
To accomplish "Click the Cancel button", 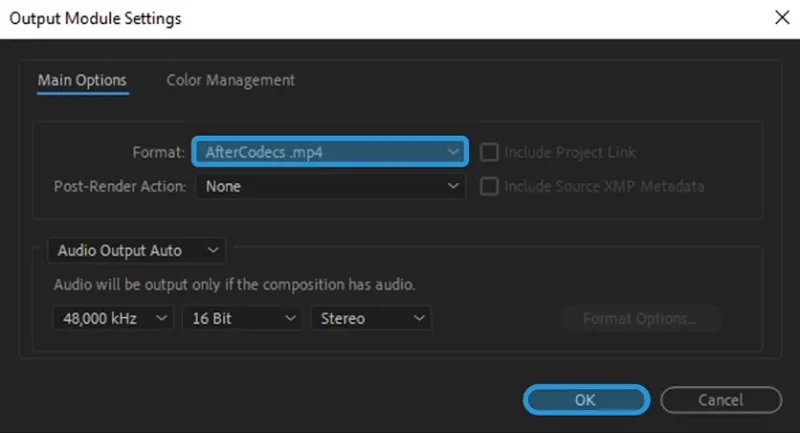I will pos(721,400).
